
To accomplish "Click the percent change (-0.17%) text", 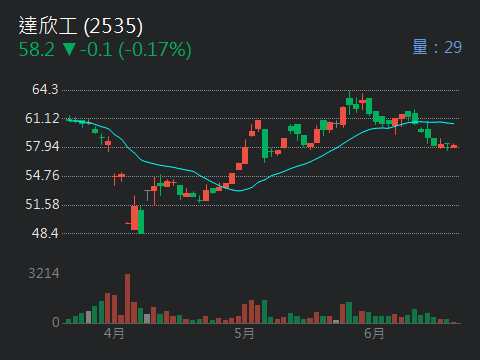I will coord(155,50).
